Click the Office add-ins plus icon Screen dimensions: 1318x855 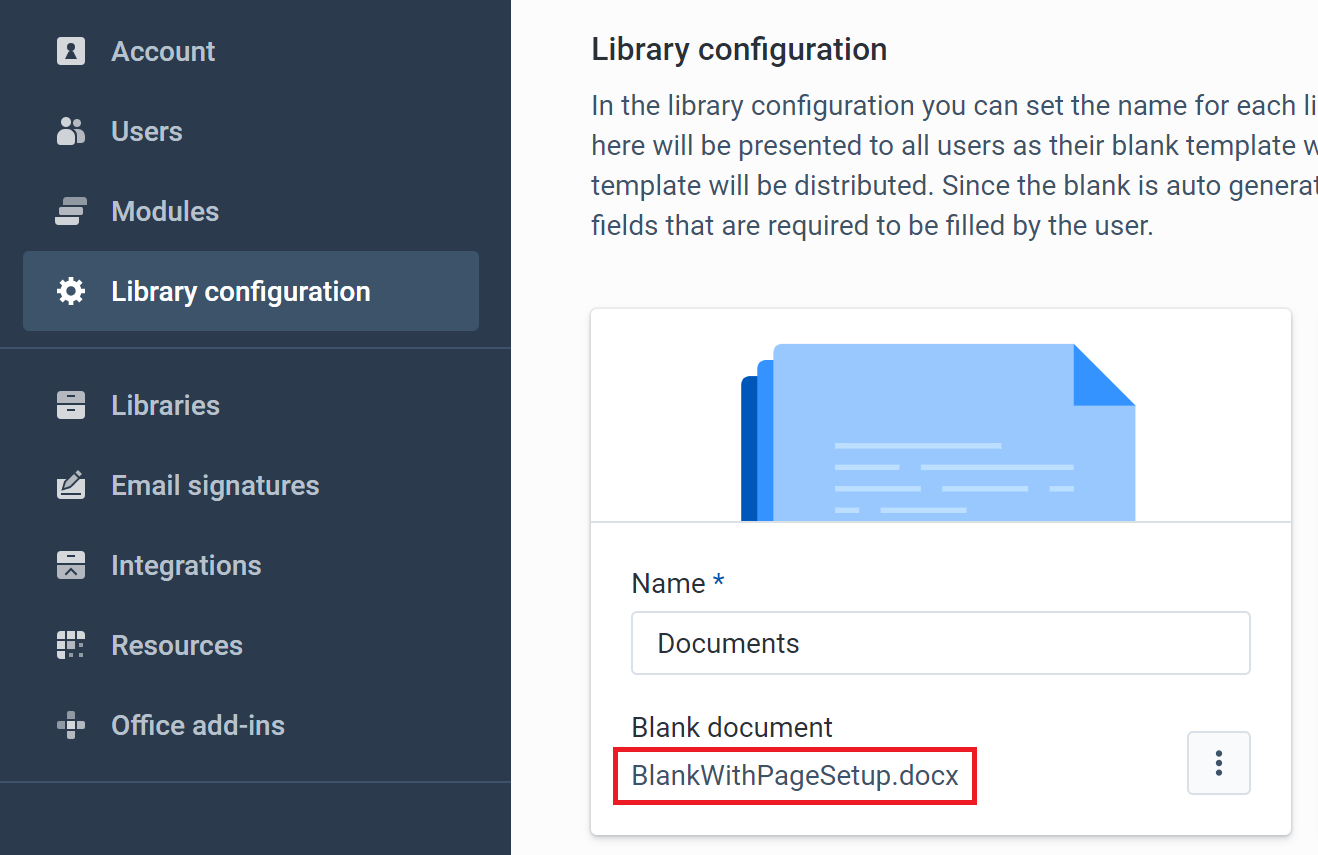pos(70,725)
